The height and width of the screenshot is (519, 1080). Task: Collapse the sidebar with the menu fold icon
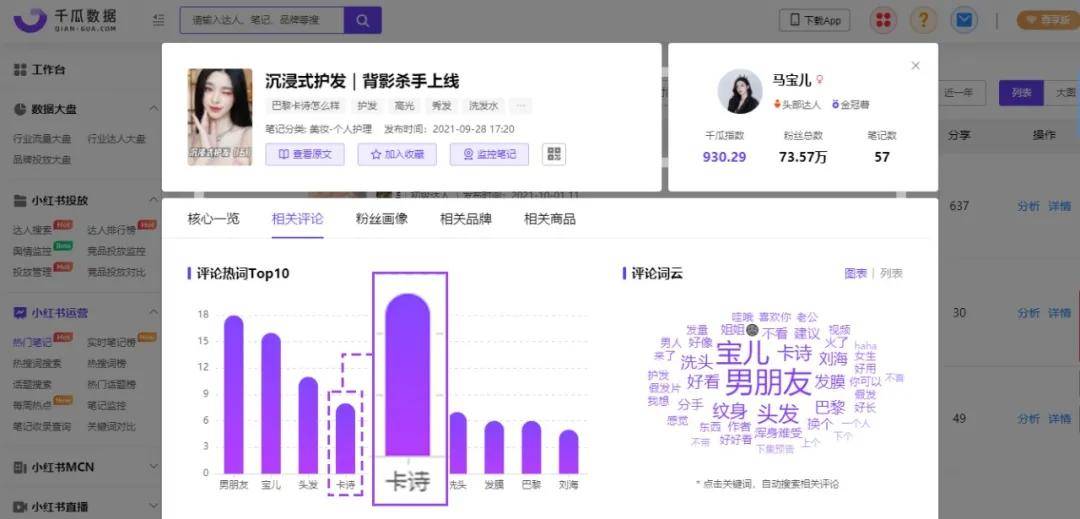[x=159, y=21]
